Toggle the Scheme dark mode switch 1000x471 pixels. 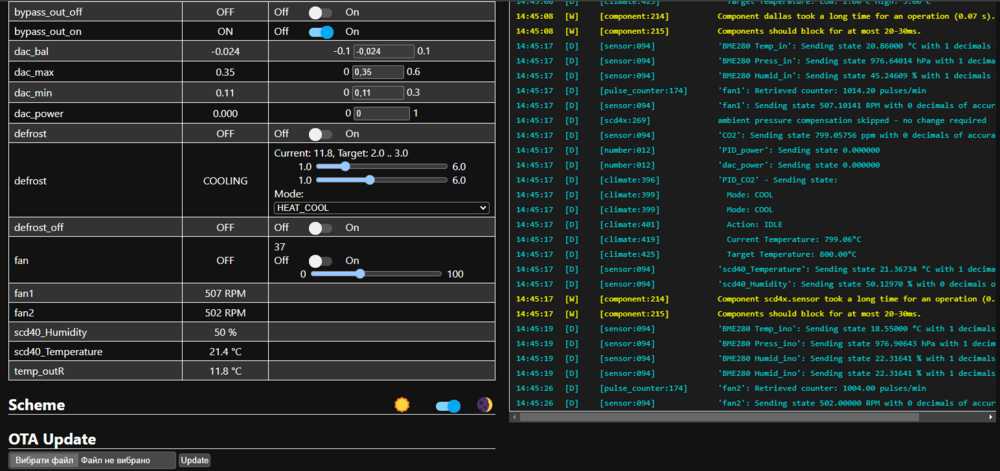tap(448, 406)
